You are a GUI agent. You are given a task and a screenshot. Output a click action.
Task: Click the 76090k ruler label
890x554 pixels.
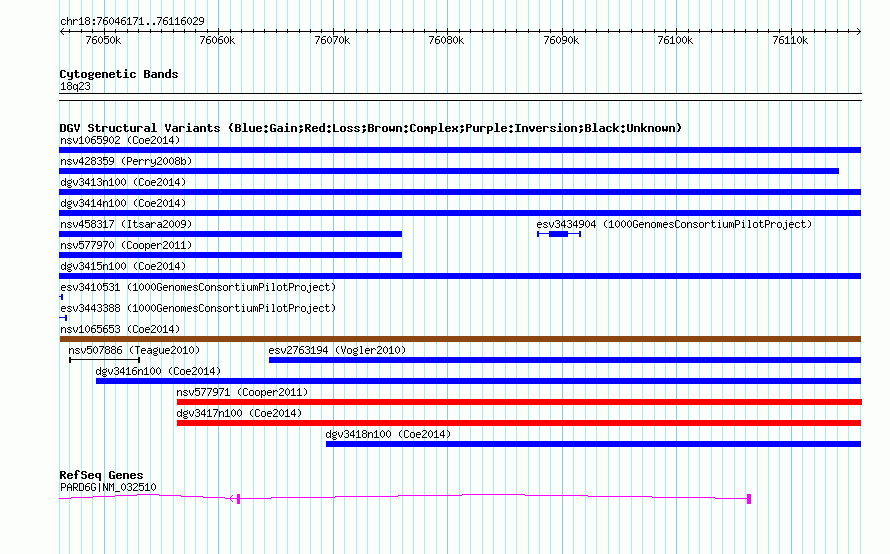tap(561, 40)
